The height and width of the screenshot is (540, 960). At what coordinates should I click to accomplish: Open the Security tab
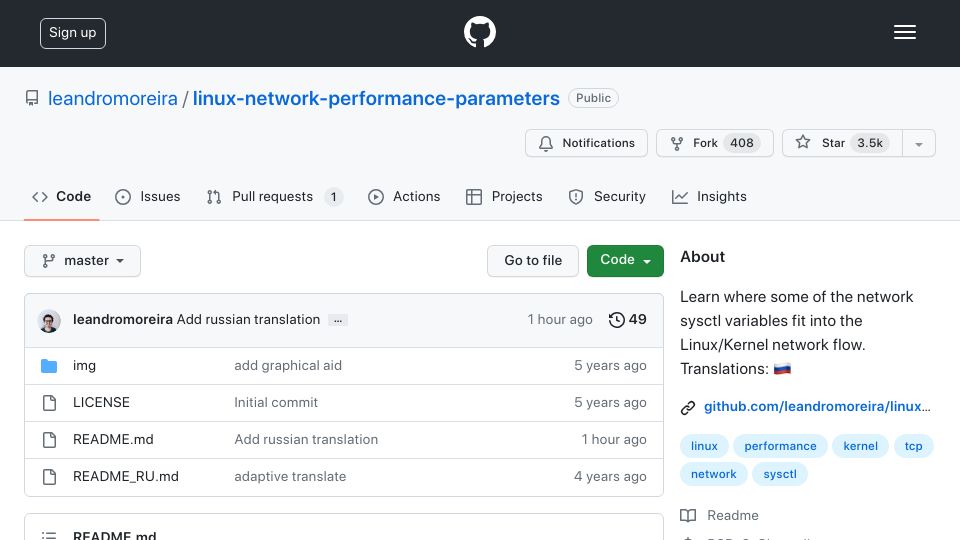607,197
